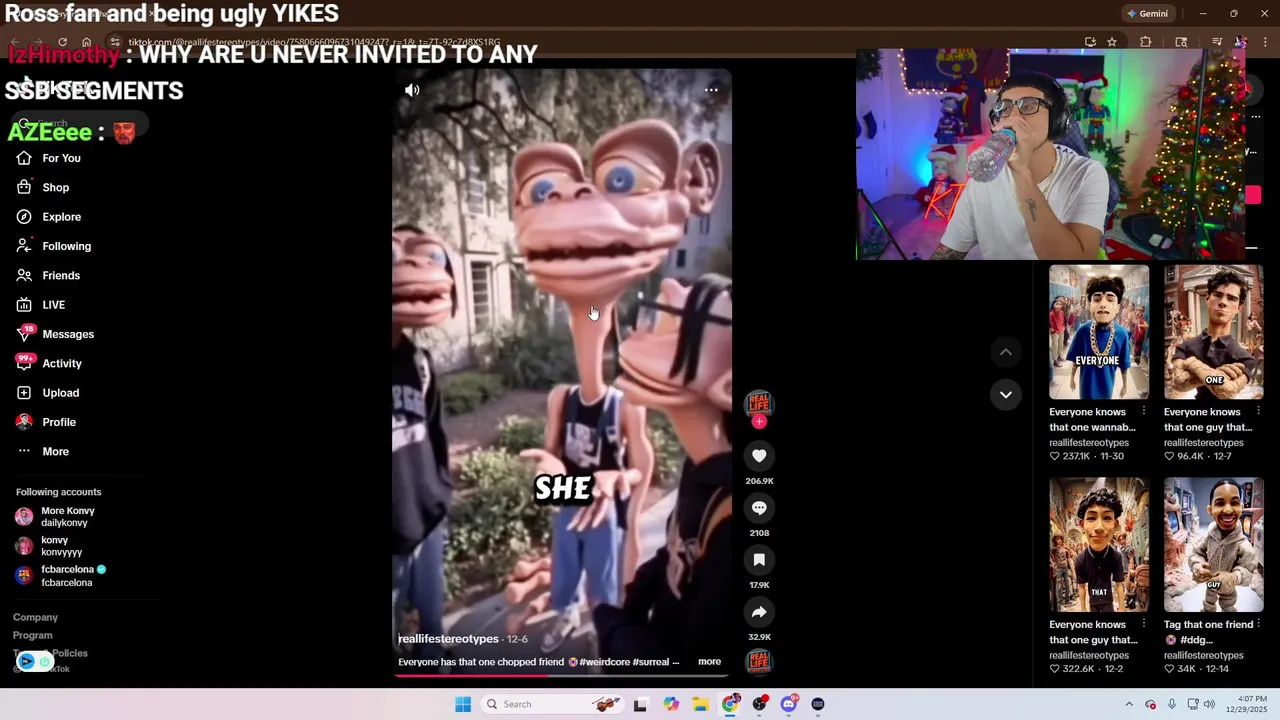
Task: Show hidden system tray icons
Action: (1129, 704)
